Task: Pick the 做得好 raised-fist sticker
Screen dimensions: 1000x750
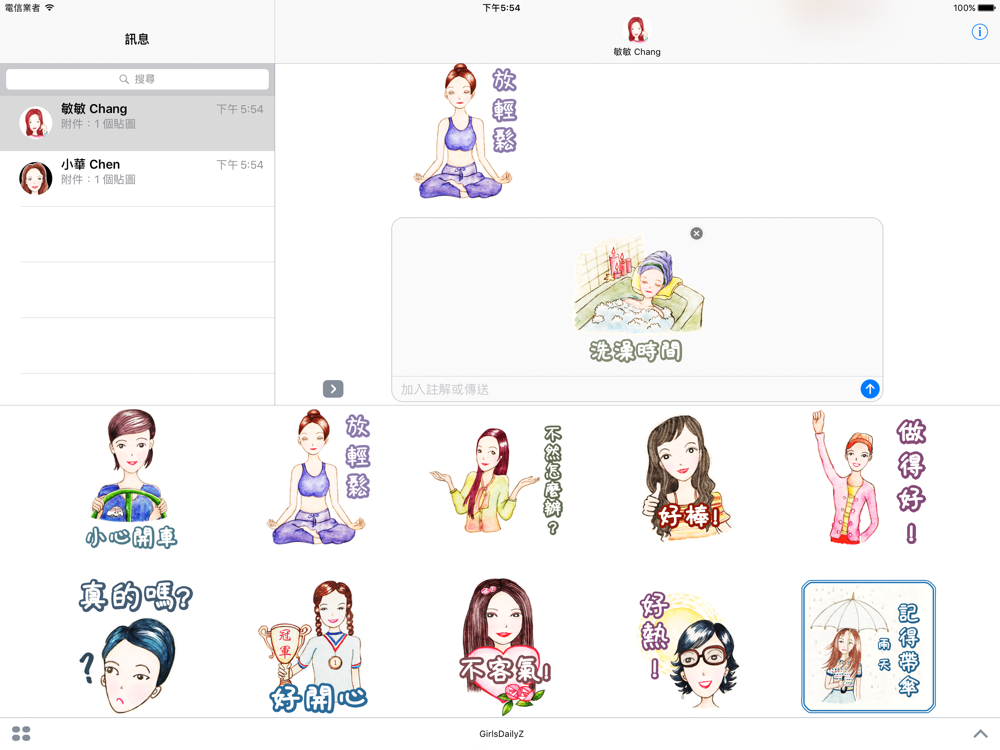Action: pos(869,478)
